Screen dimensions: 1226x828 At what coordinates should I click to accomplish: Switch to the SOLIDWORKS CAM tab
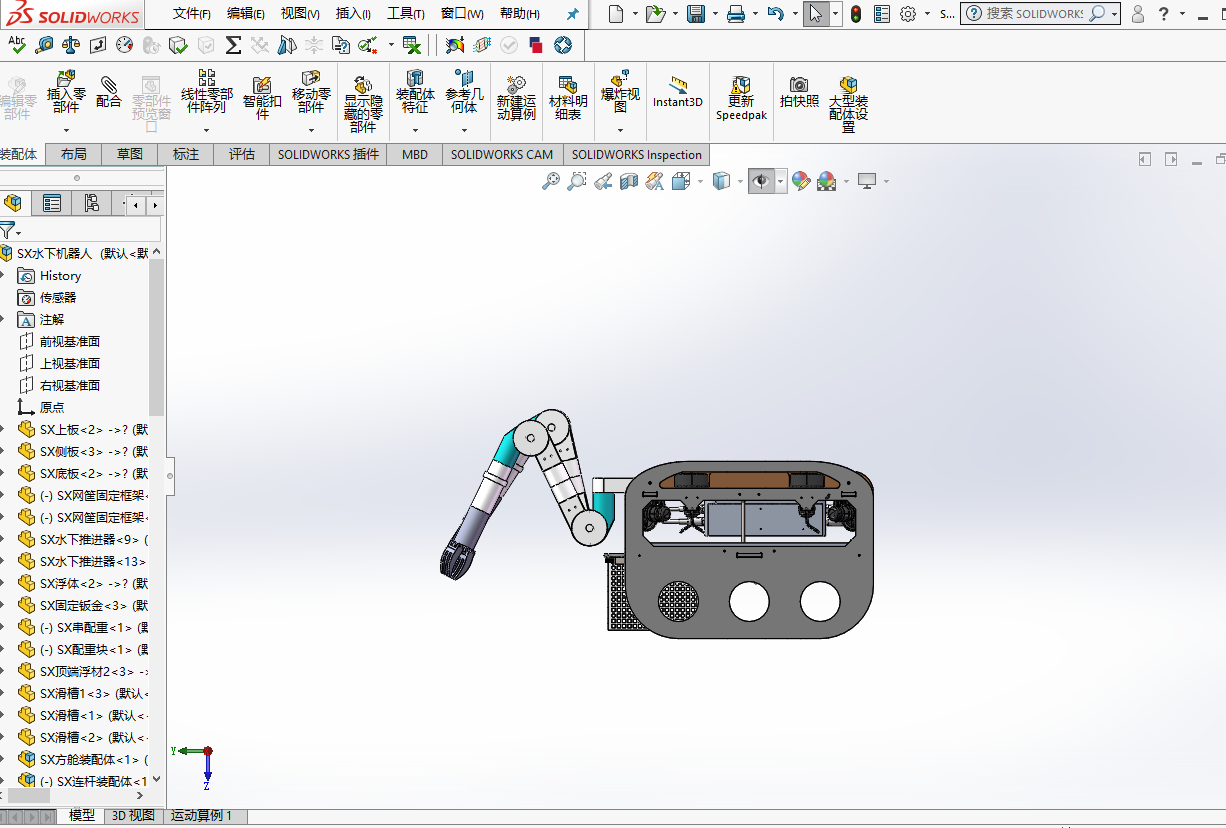click(x=501, y=154)
